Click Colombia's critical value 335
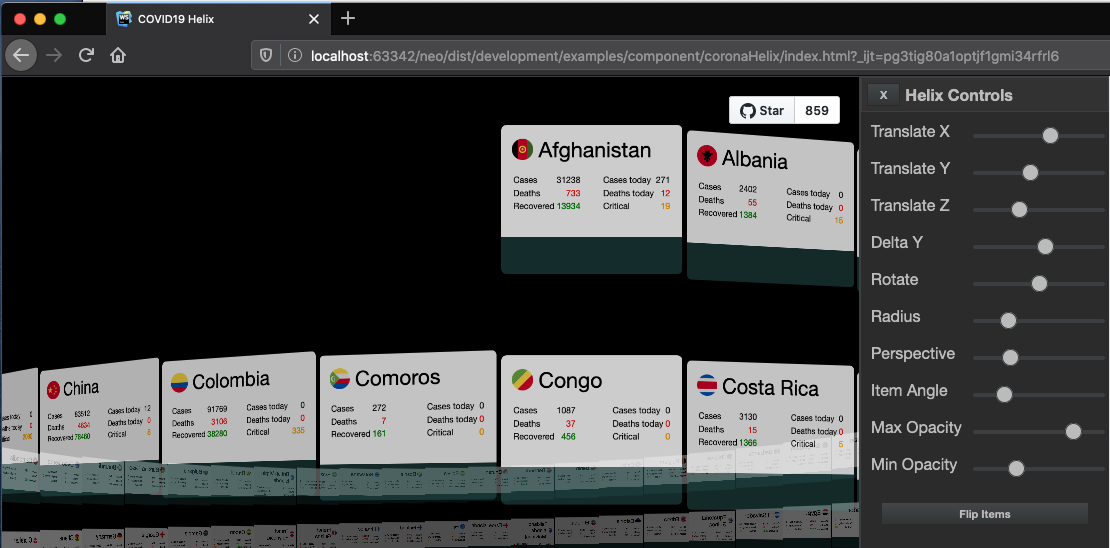Image resolution: width=1110 pixels, height=548 pixels. (x=298, y=430)
